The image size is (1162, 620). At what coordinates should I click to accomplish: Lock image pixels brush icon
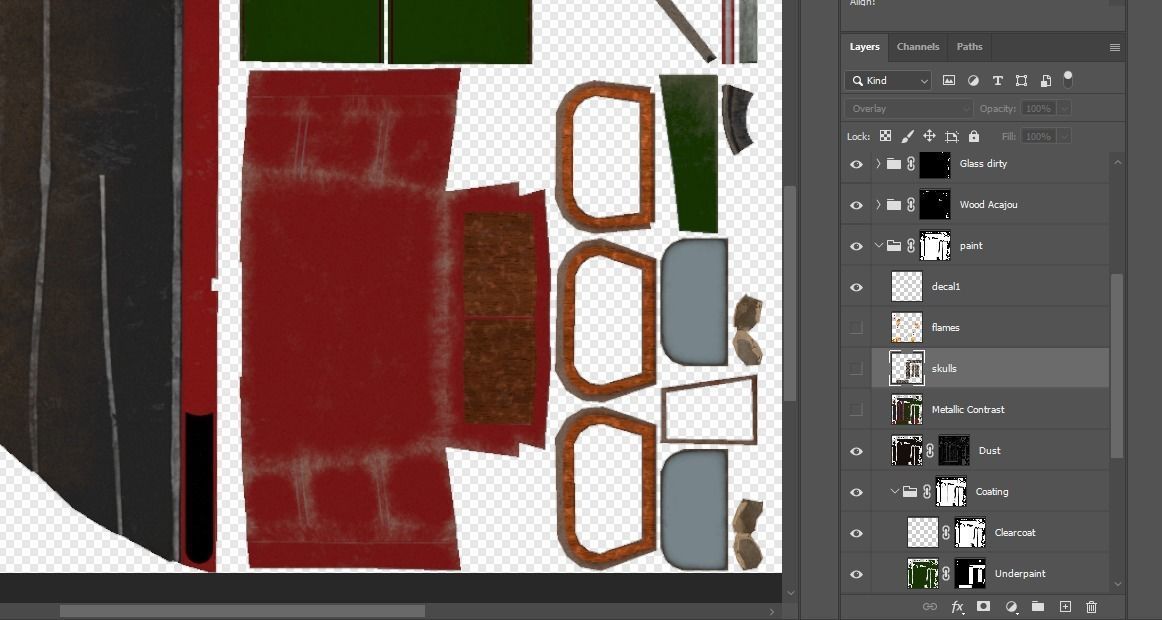pyautogui.click(x=907, y=136)
